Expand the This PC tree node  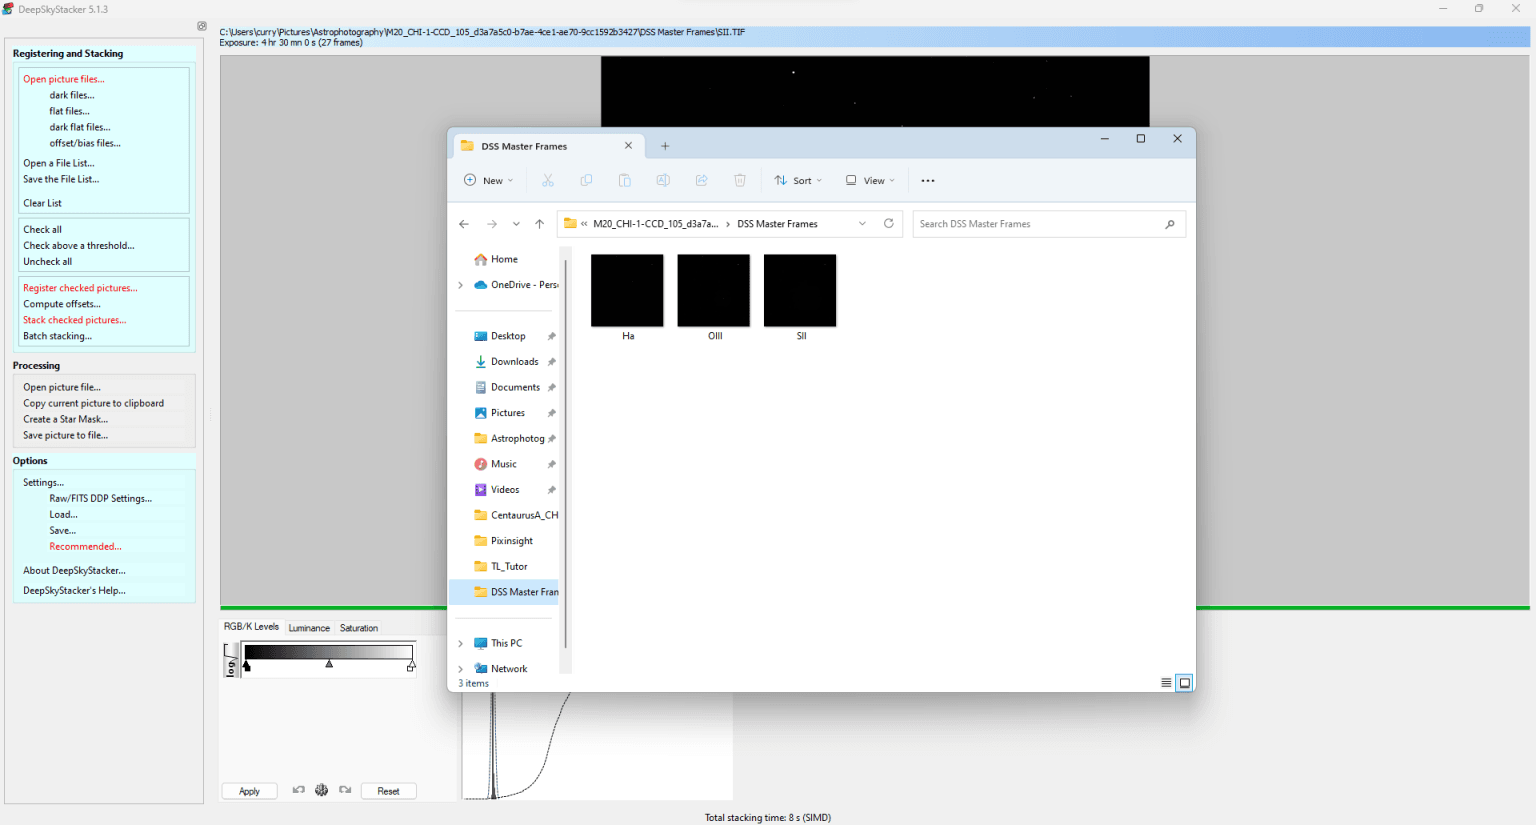click(460, 643)
